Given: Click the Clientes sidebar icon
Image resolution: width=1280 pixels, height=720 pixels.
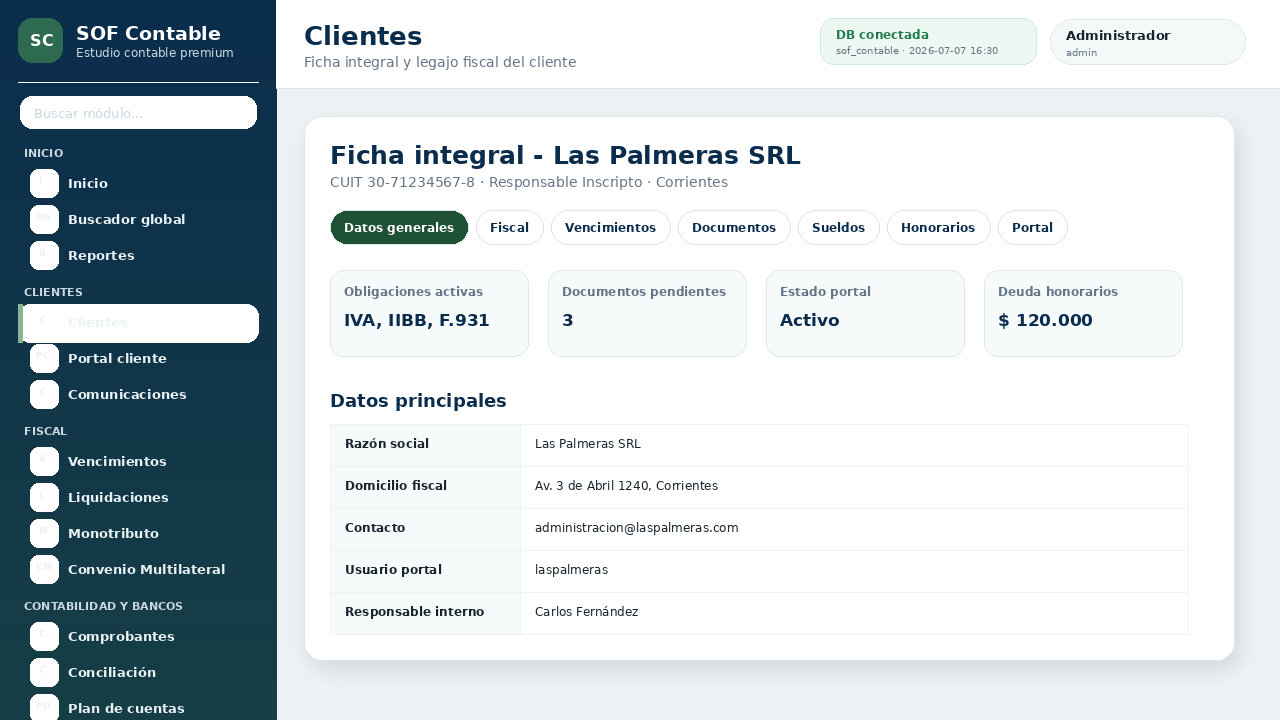Looking at the screenshot, I should click(x=44, y=323).
